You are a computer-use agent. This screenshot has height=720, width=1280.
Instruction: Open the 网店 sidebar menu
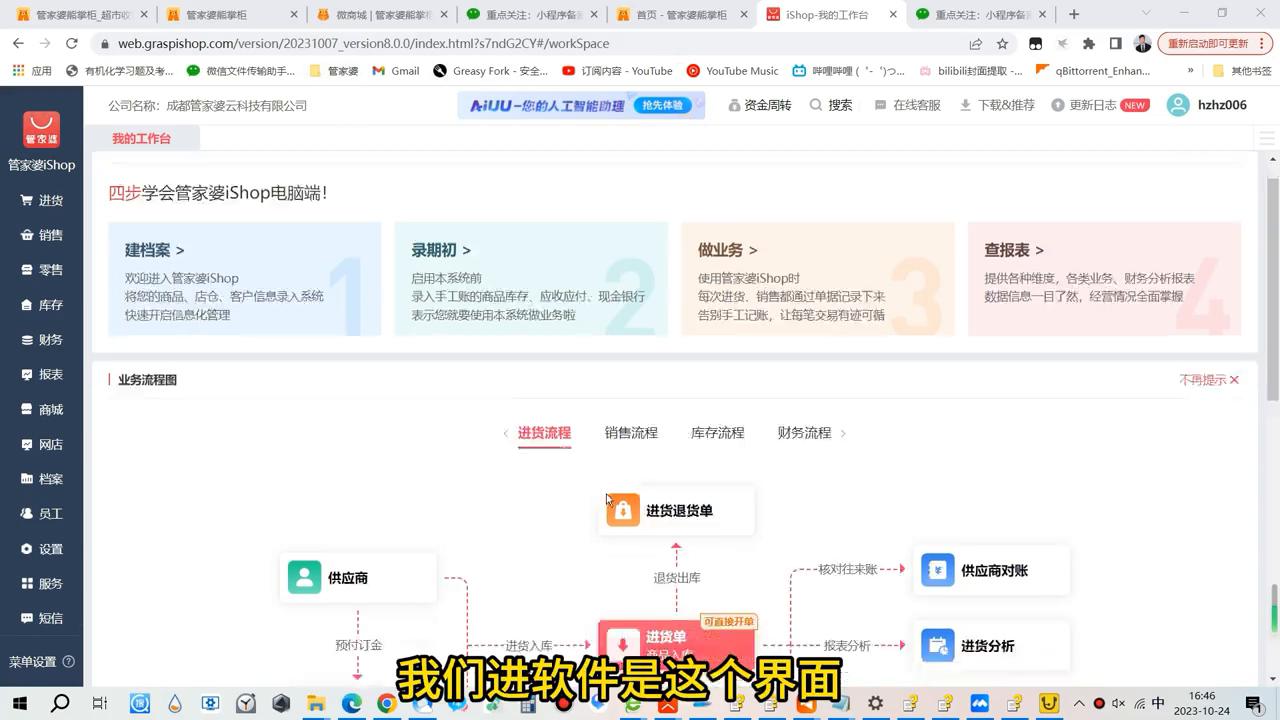click(41, 444)
